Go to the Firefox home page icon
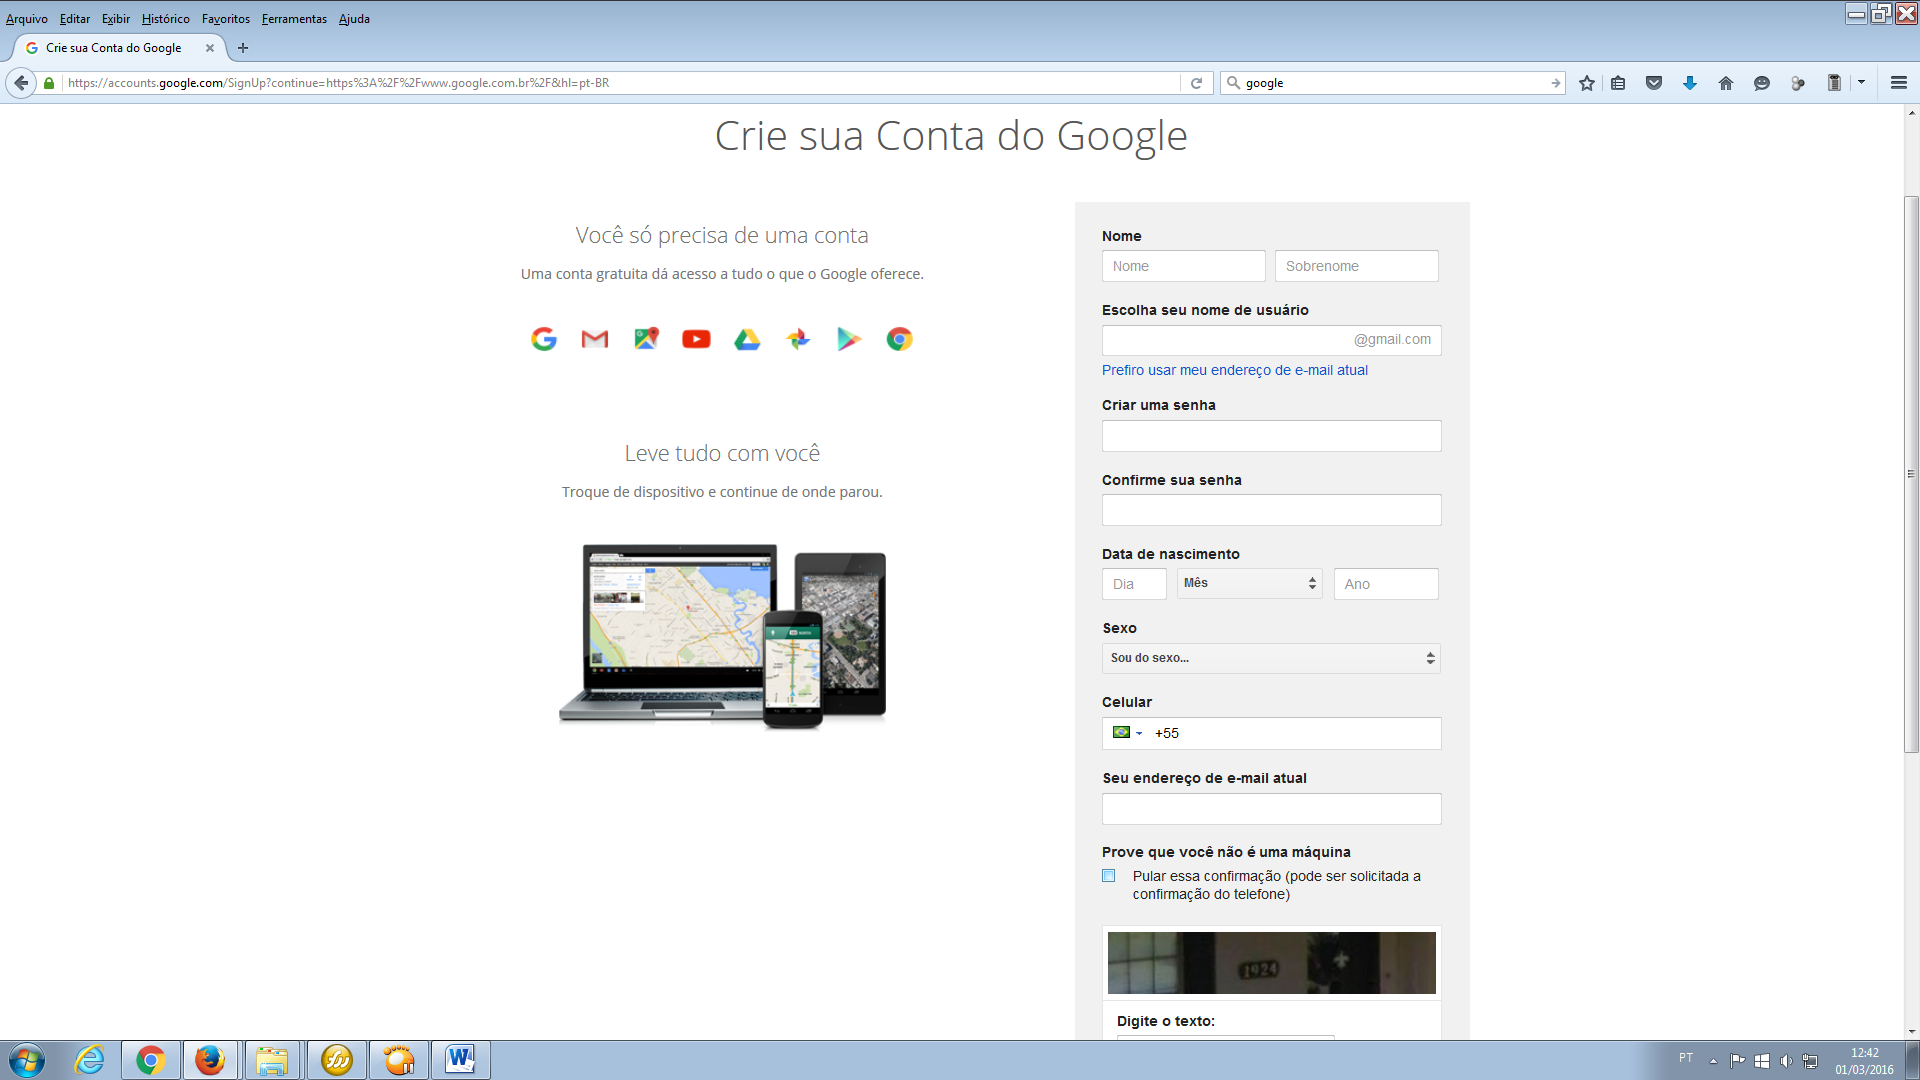 (x=1726, y=83)
